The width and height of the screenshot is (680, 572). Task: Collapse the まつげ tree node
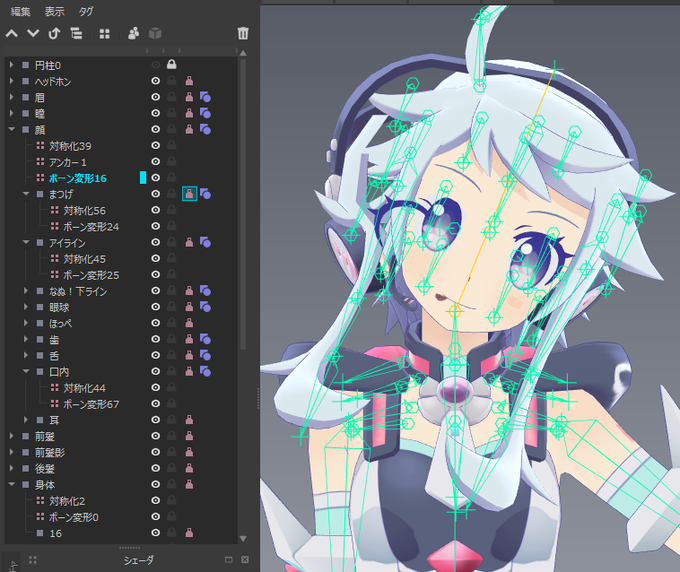[26, 194]
